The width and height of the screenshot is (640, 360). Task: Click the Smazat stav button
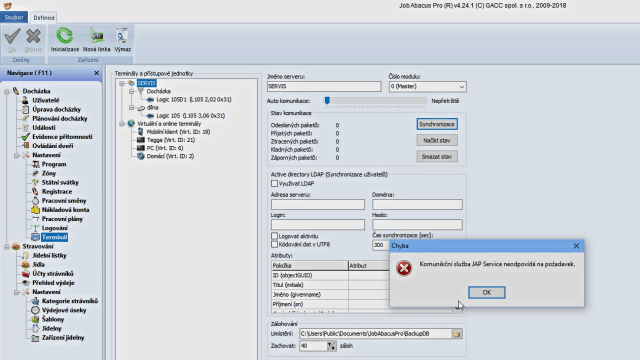click(437, 157)
